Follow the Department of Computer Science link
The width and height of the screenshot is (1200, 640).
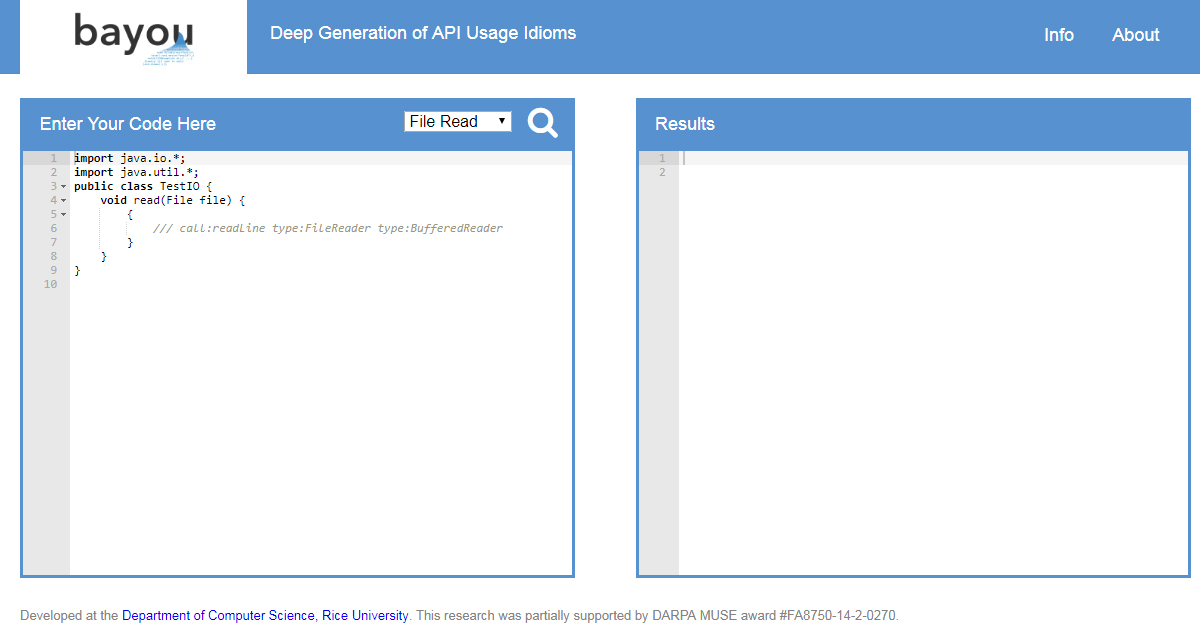(x=218, y=616)
